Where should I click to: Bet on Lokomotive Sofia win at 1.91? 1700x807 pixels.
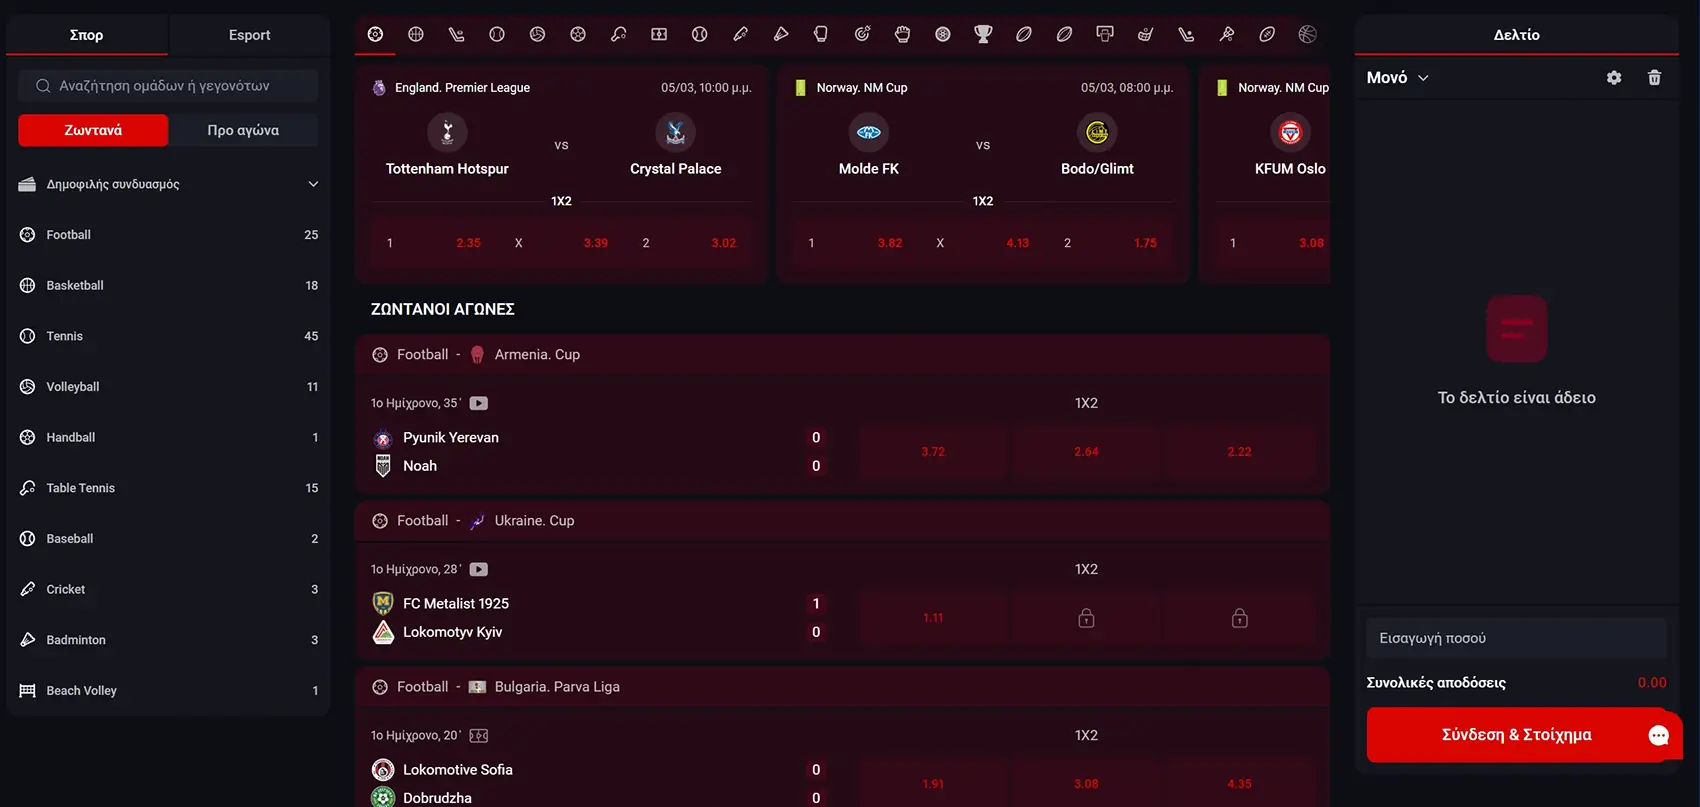[x=933, y=784]
